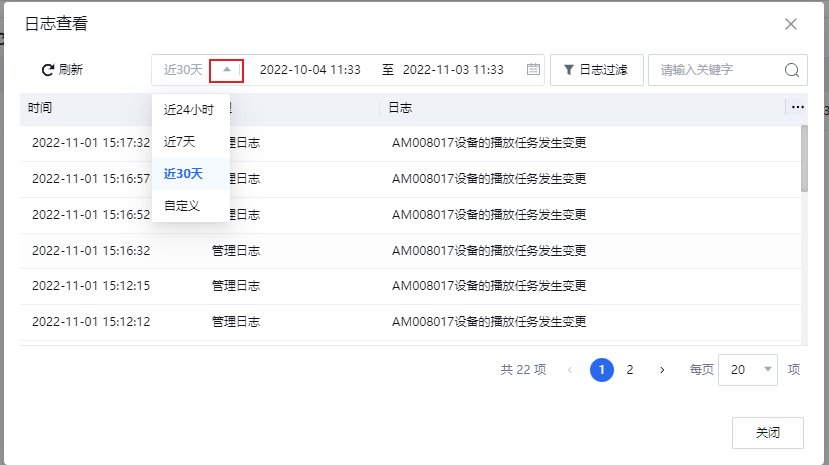The height and width of the screenshot is (465, 829).
Task: Go to next page arrow
Action: tap(662, 369)
